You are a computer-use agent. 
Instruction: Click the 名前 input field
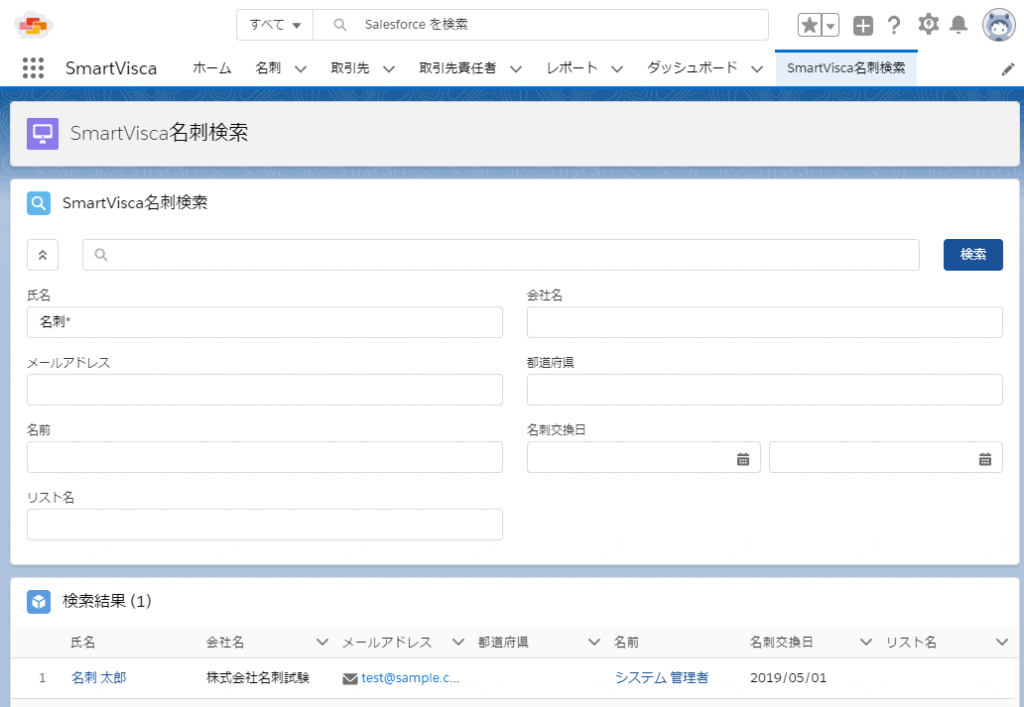point(264,457)
